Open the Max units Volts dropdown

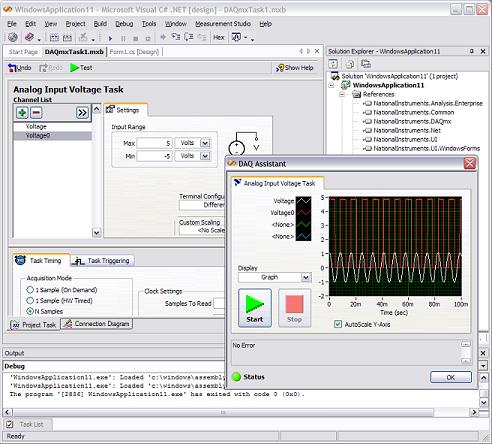pos(205,143)
